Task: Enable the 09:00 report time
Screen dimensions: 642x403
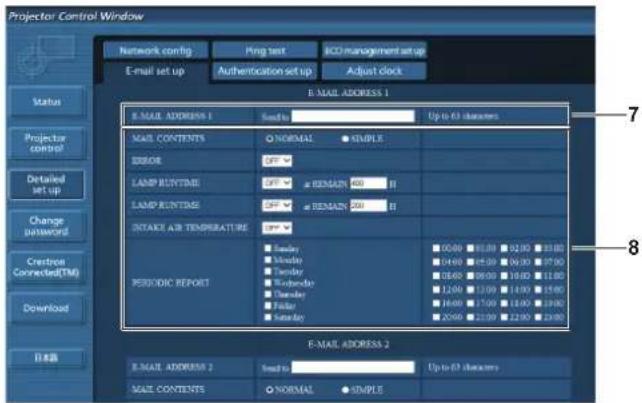Action: 470,276
